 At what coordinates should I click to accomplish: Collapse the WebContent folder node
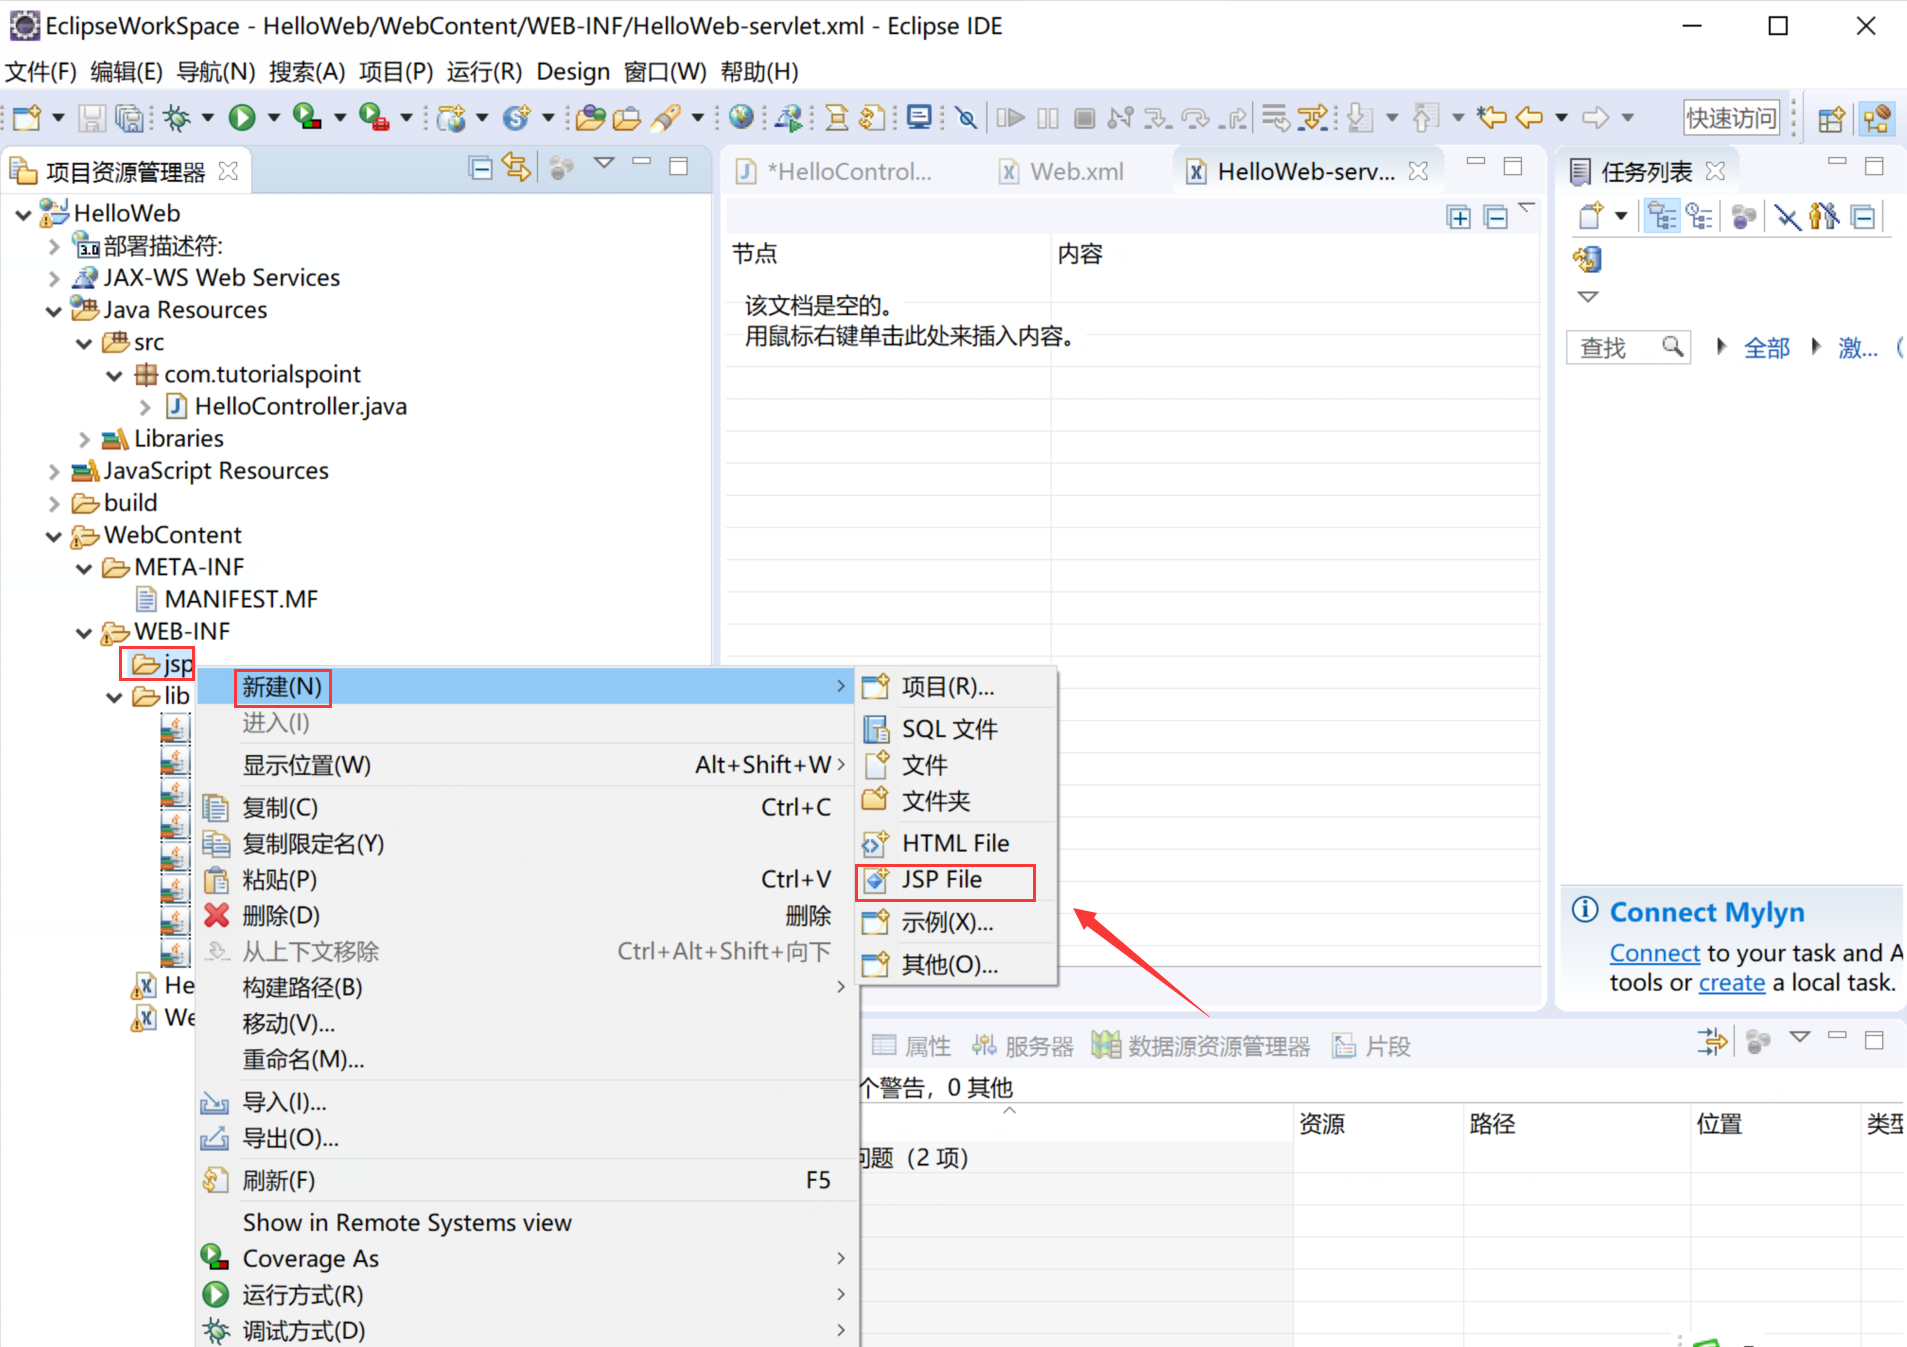click(54, 536)
